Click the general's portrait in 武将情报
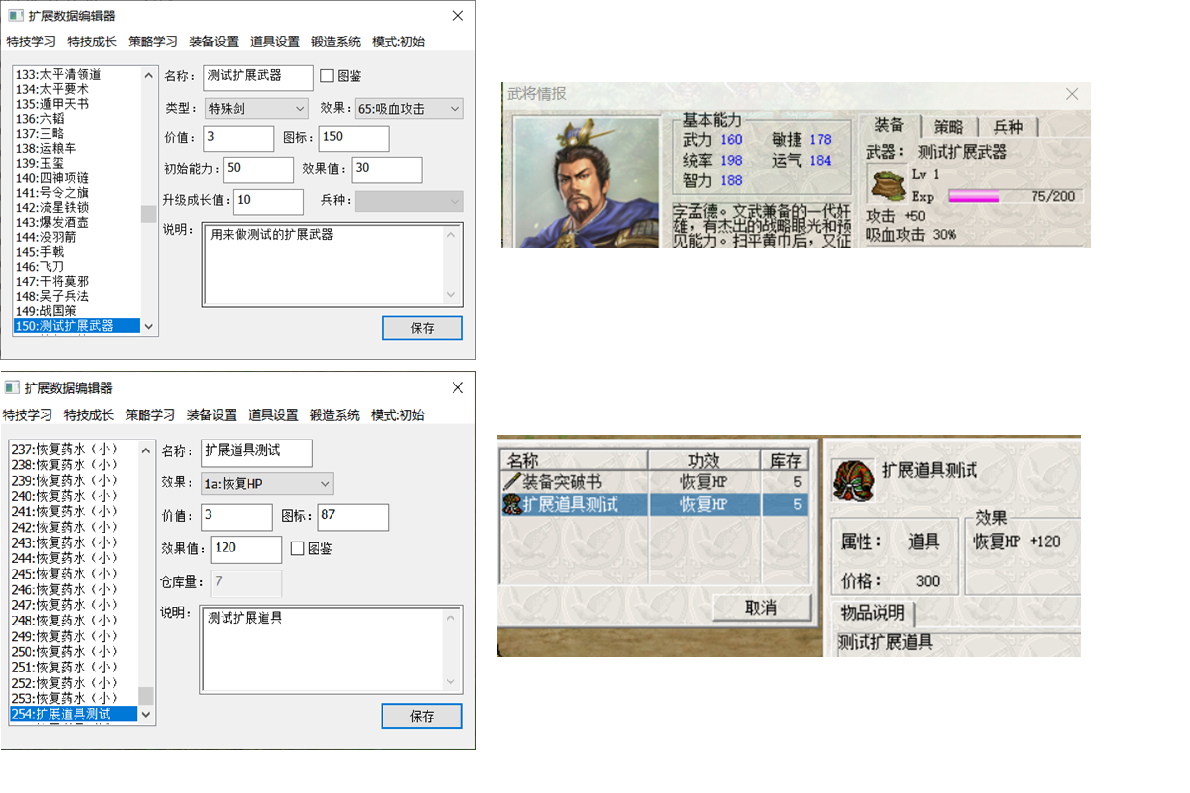 coord(586,182)
